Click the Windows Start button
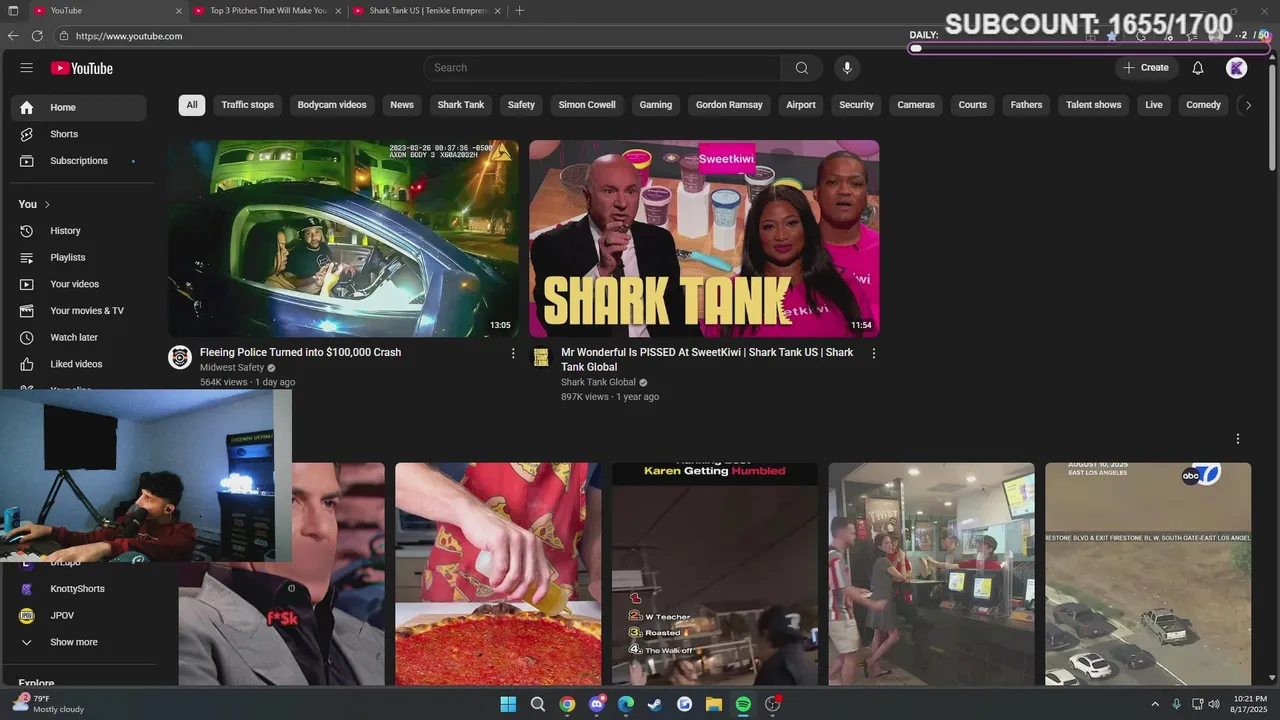 point(508,704)
